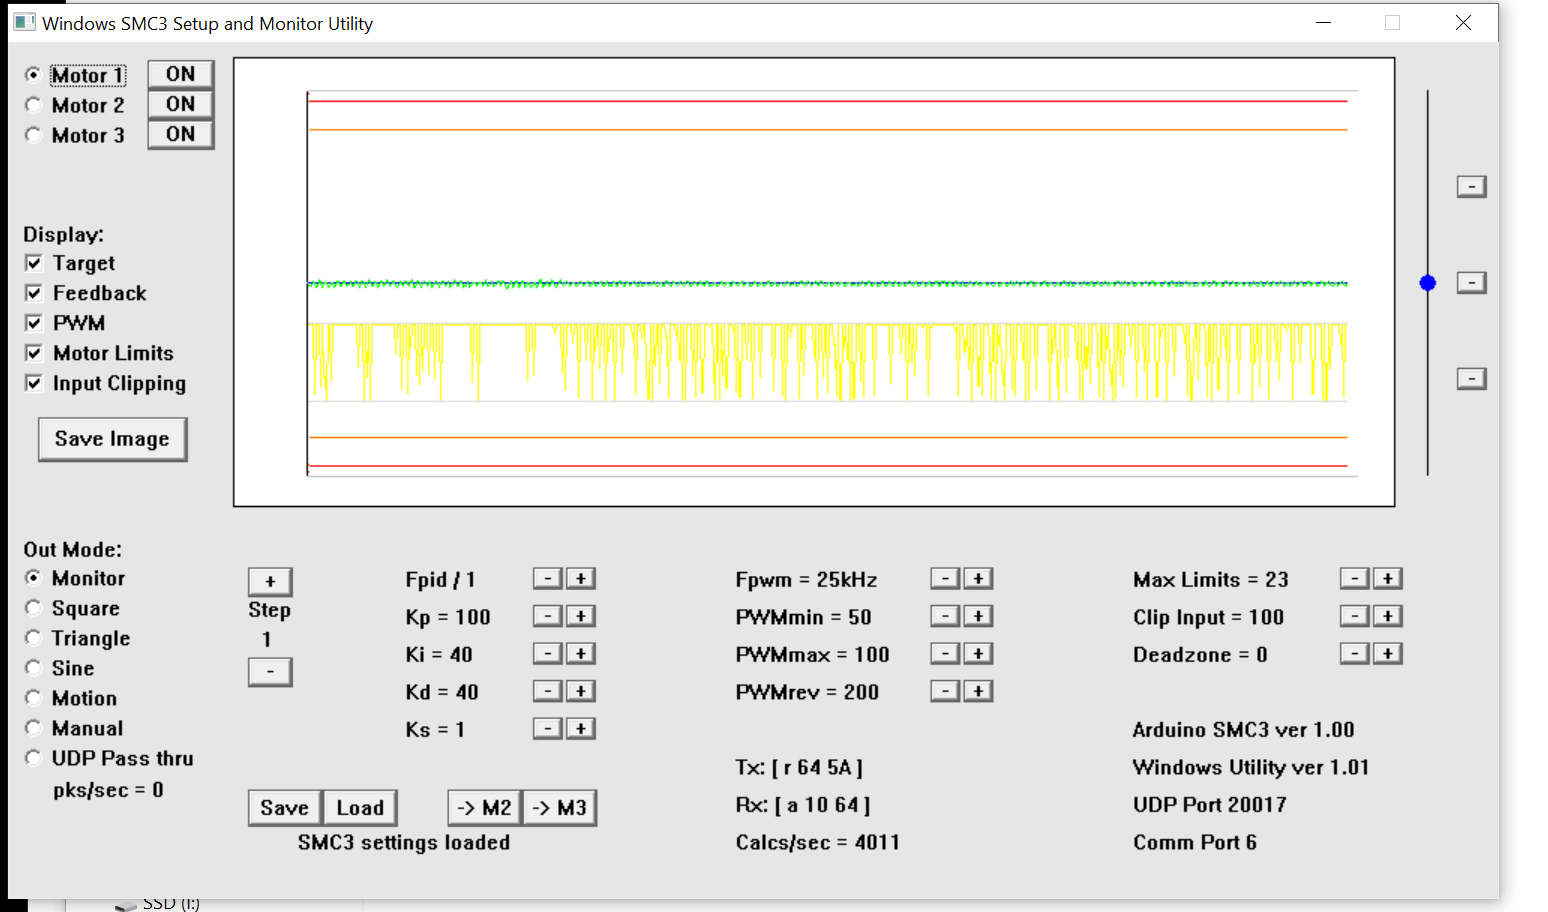
Task: Increase Step with the plus button
Action: tap(270, 581)
